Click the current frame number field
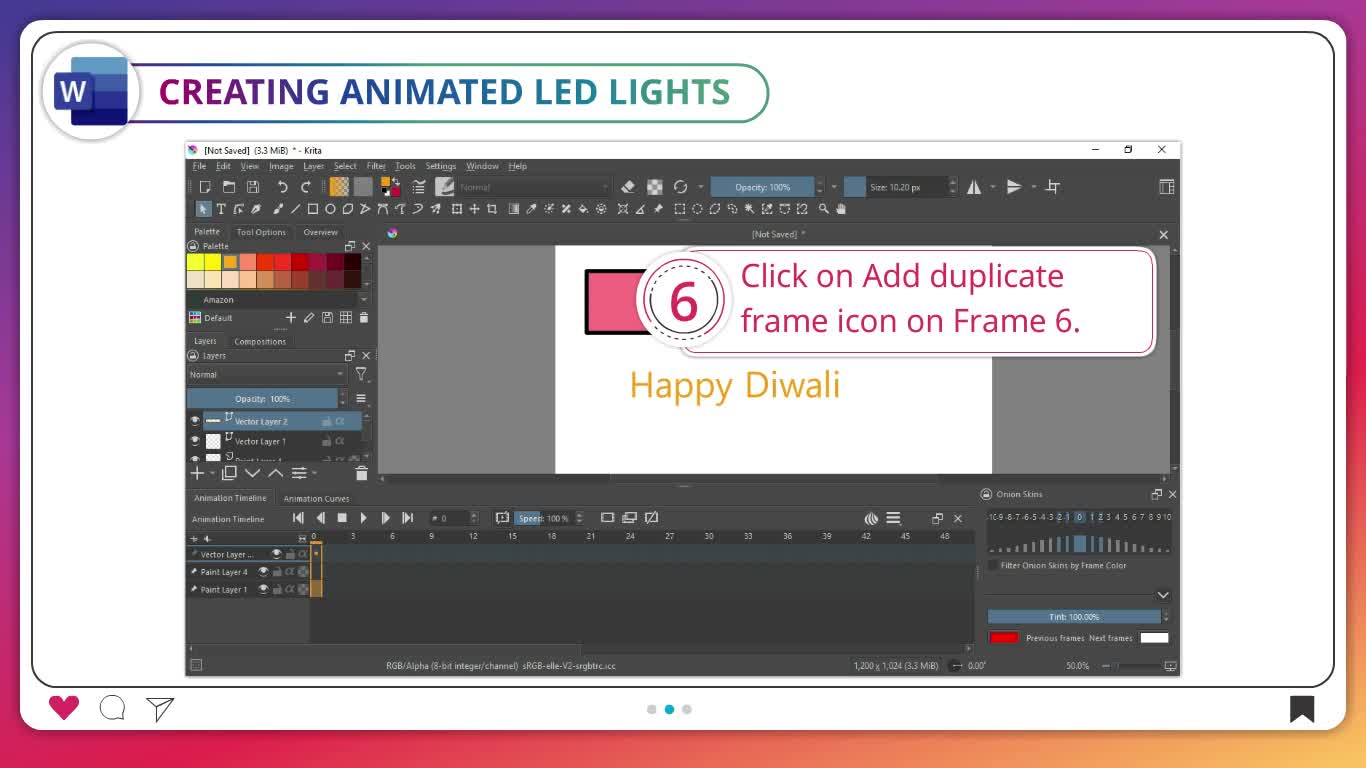1366x768 pixels. pos(449,518)
